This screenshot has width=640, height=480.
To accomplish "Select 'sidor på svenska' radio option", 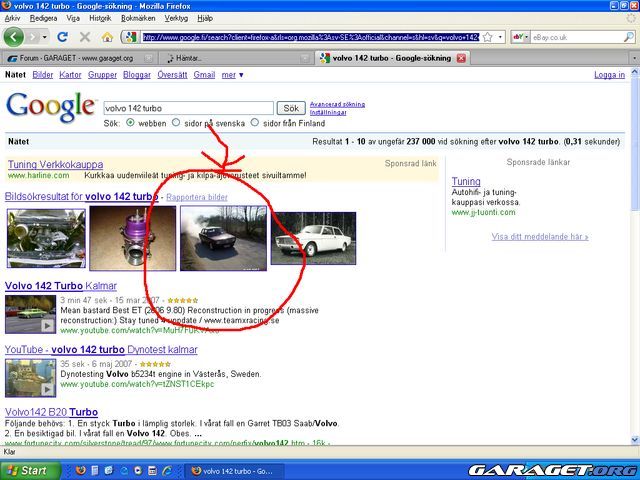I will click(x=176, y=123).
